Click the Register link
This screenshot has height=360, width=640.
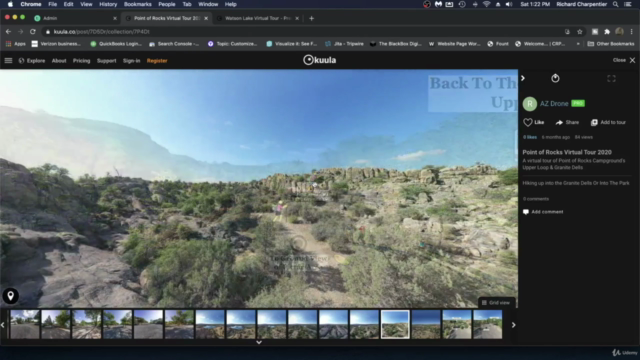[157, 60]
